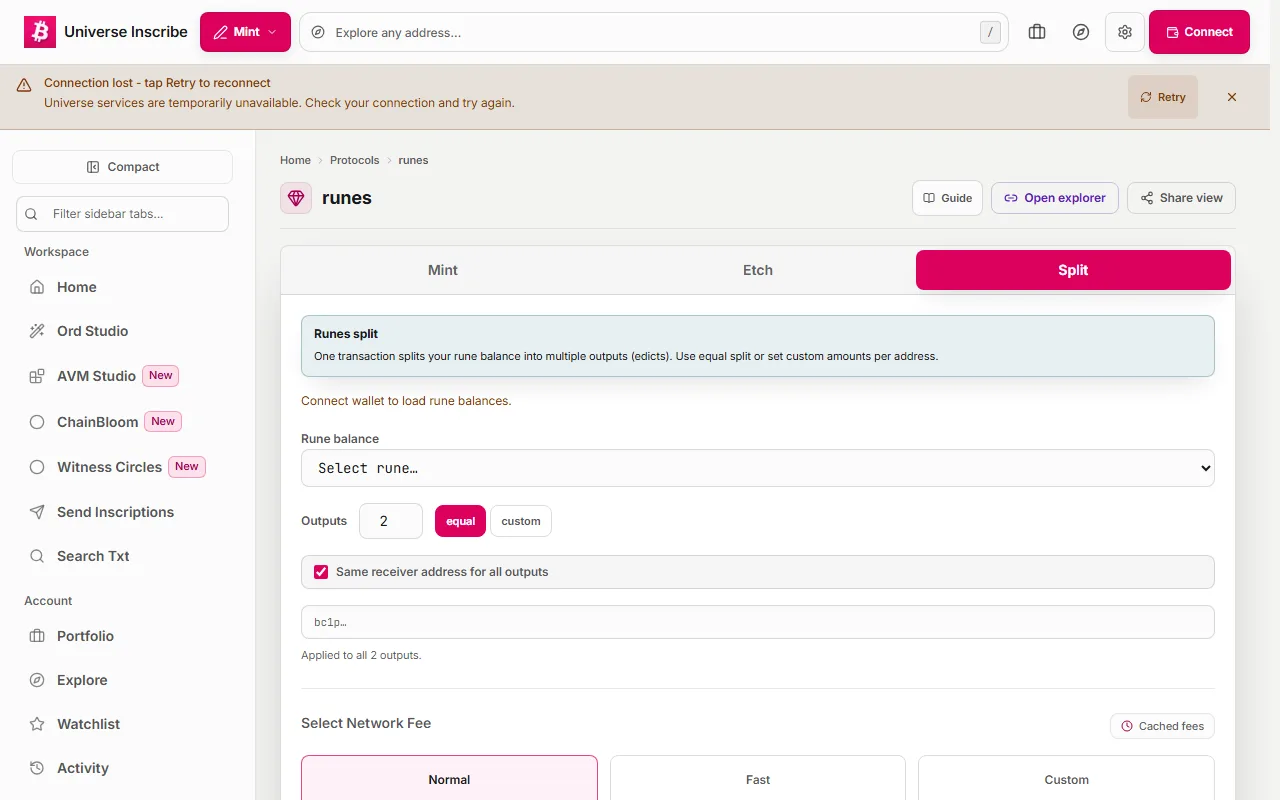Focus the Explore any address search field

[x=654, y=32]
